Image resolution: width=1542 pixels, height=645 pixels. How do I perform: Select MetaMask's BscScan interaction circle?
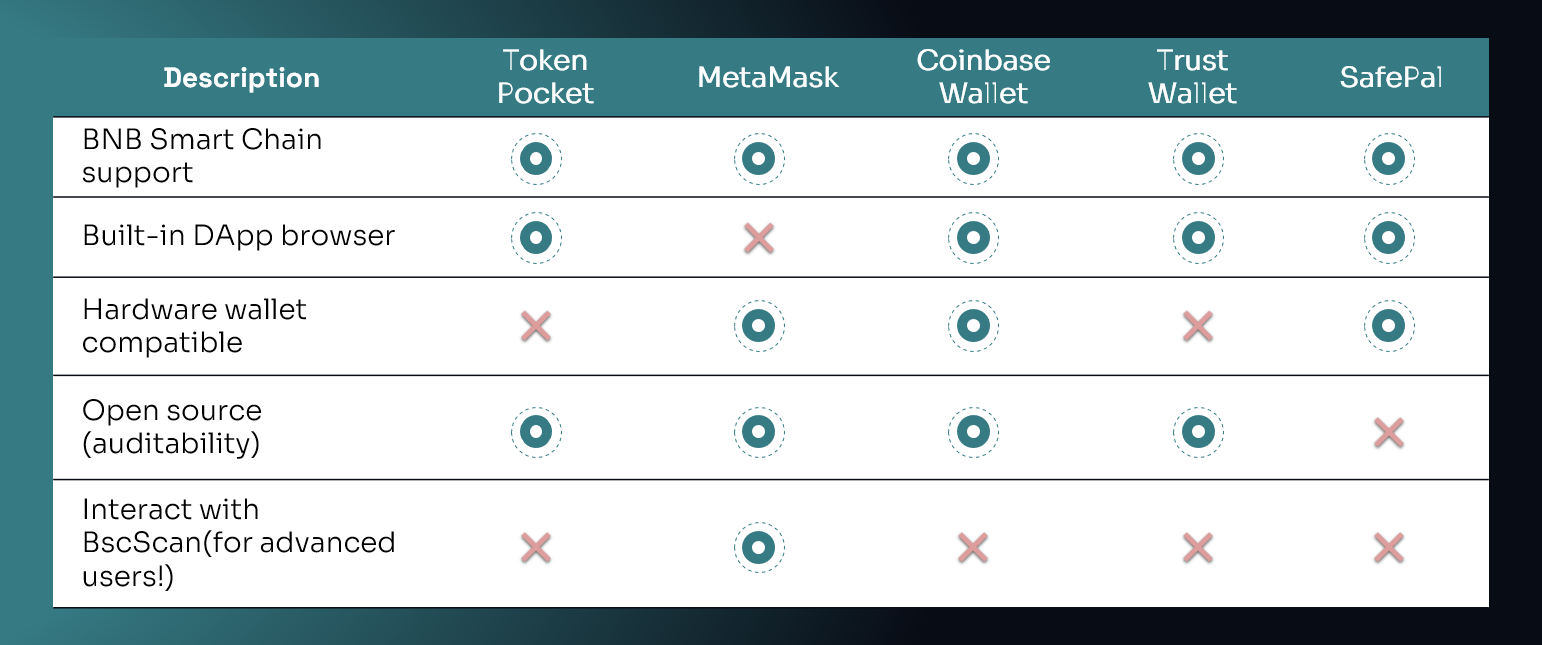[759, 547]
